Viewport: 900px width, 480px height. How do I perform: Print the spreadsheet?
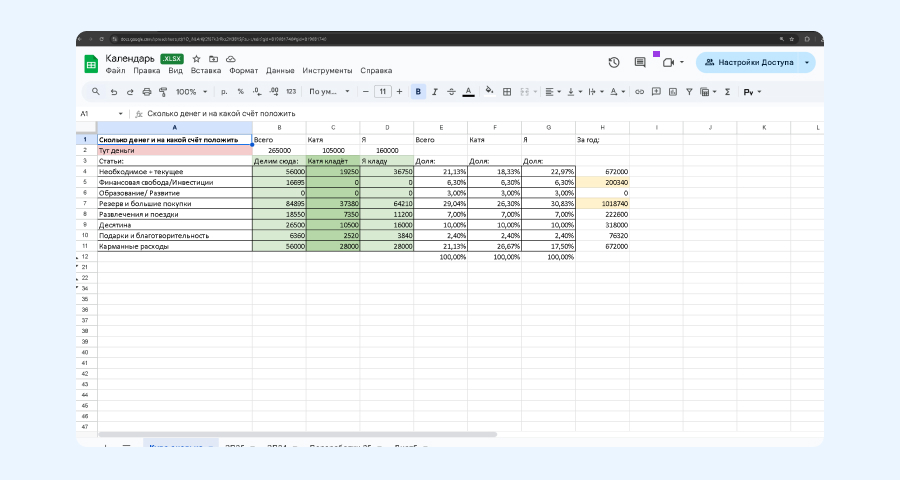[146, 92]
